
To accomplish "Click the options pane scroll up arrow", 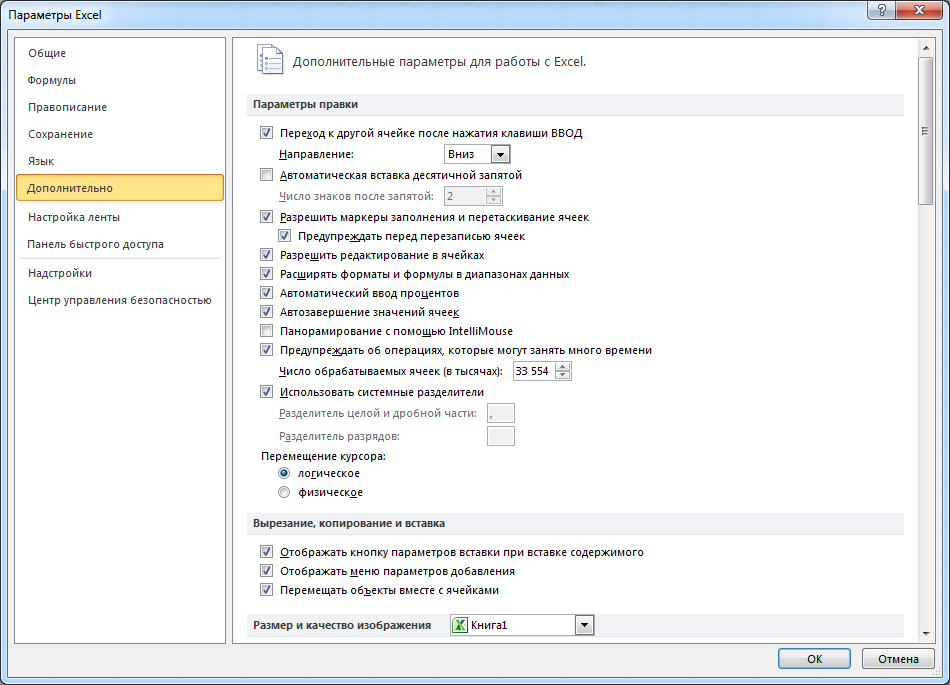I will (x=925, y=48).
